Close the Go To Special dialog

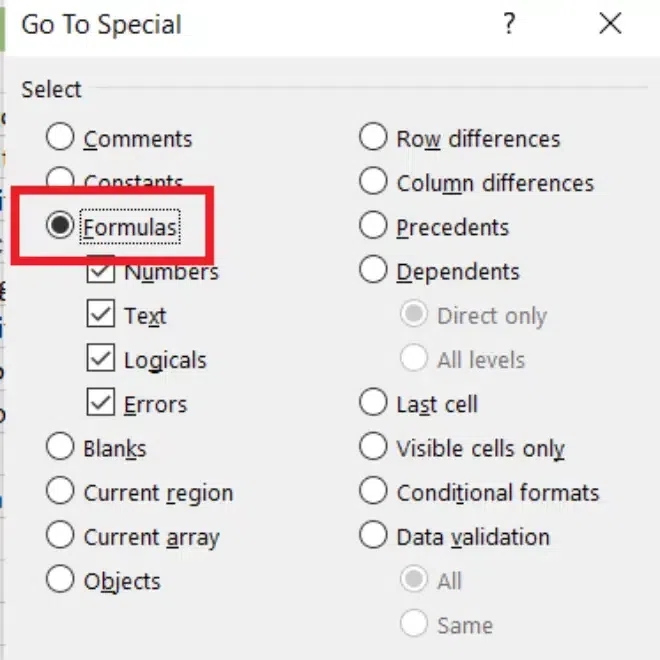click(610, 25)
